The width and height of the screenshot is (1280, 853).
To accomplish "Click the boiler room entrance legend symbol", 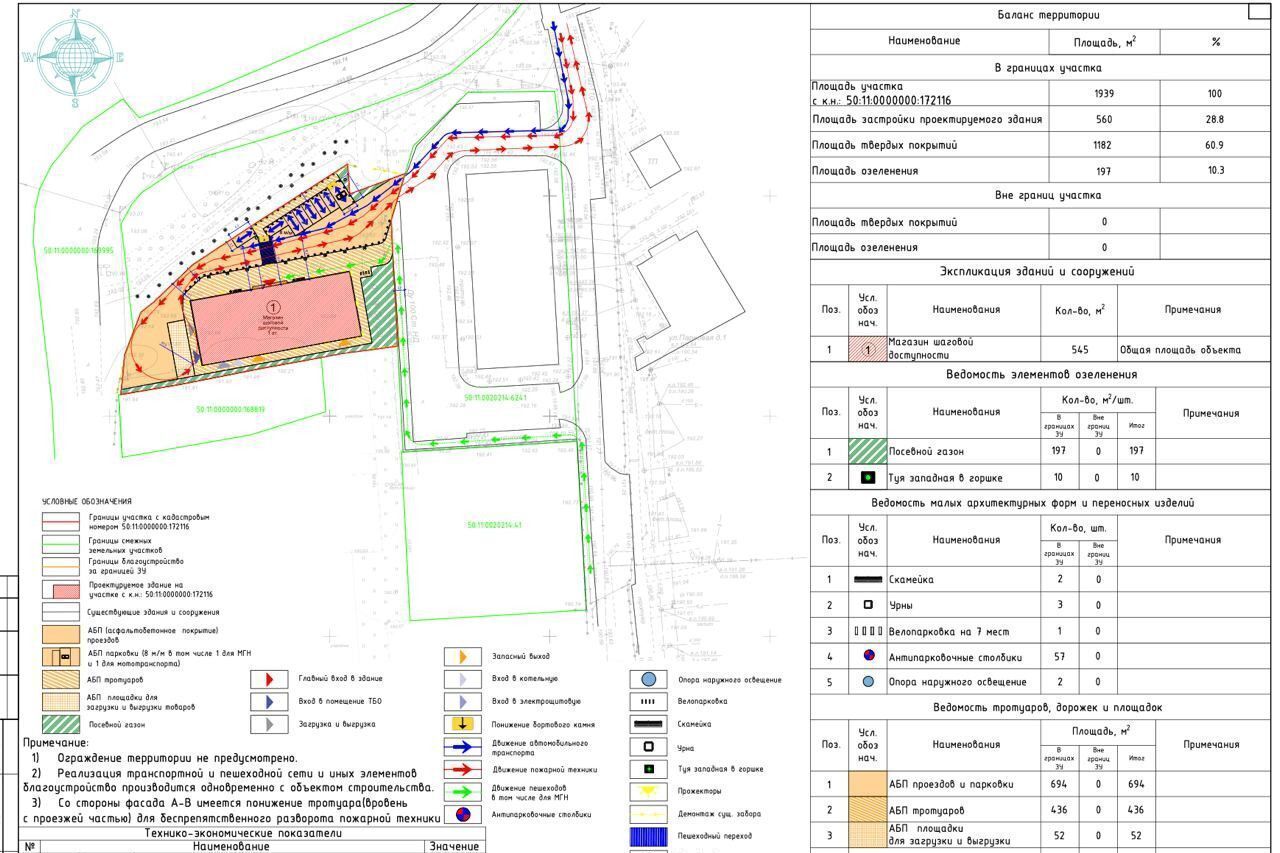I will 462,679.
